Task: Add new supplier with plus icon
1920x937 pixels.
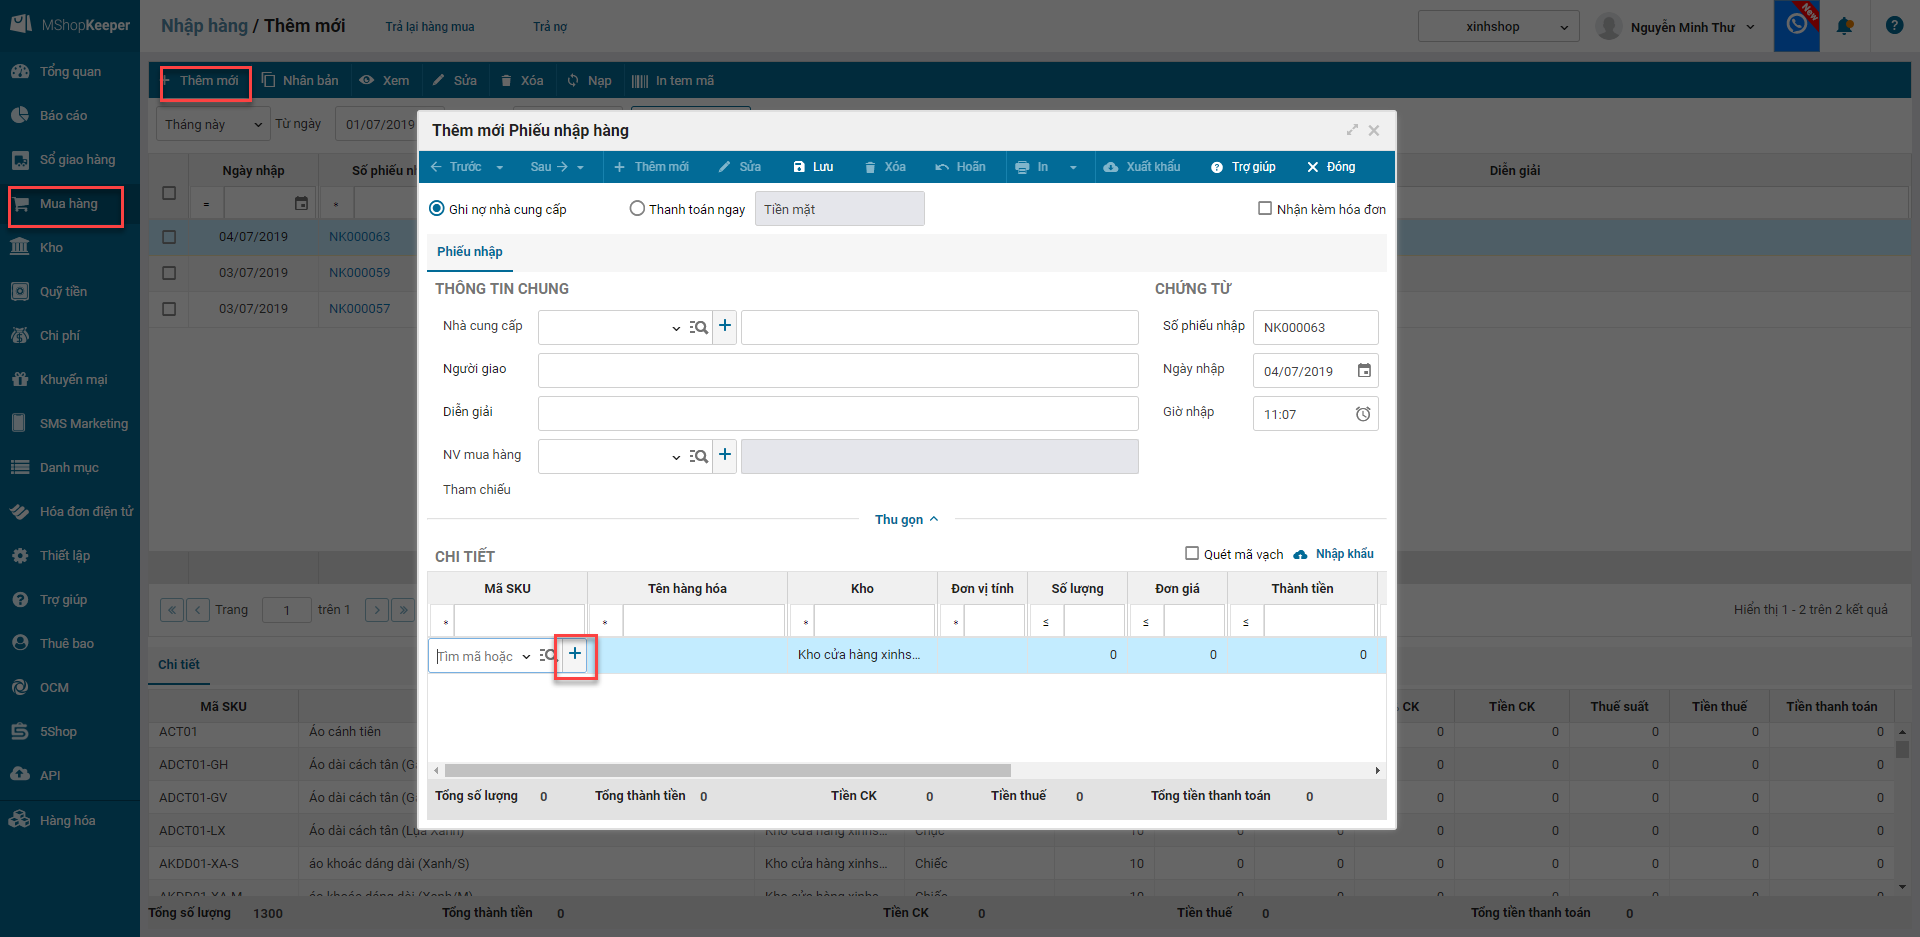Action: coord(725,326)
